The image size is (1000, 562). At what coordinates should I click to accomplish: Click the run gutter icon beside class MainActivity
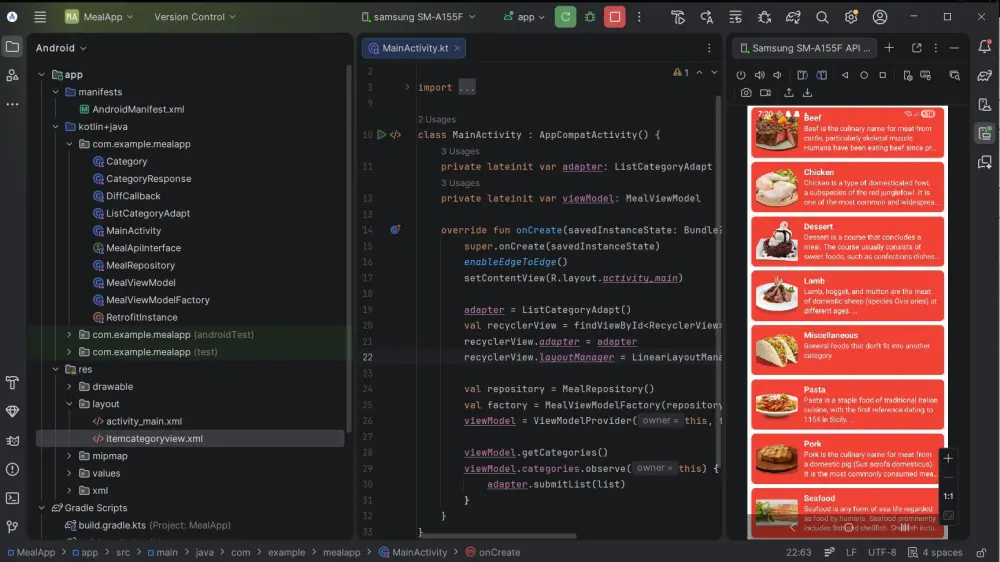point(381,135)
